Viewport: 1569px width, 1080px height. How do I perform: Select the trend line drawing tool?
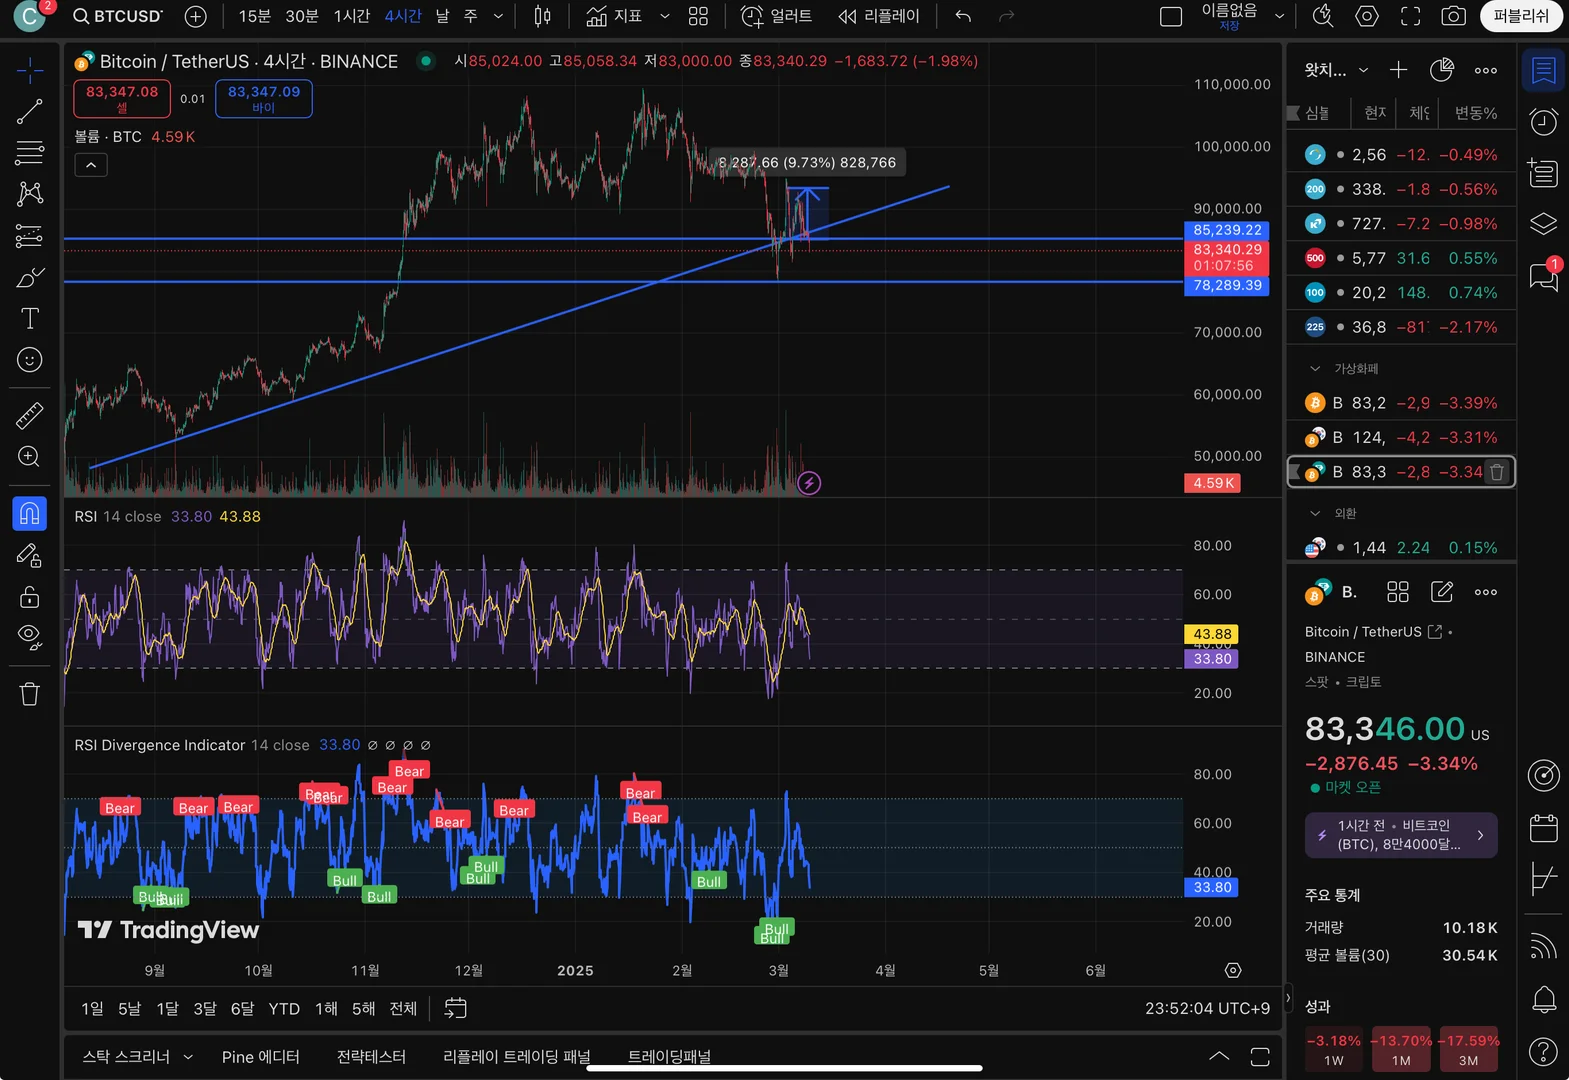click(x=29, y=111)
